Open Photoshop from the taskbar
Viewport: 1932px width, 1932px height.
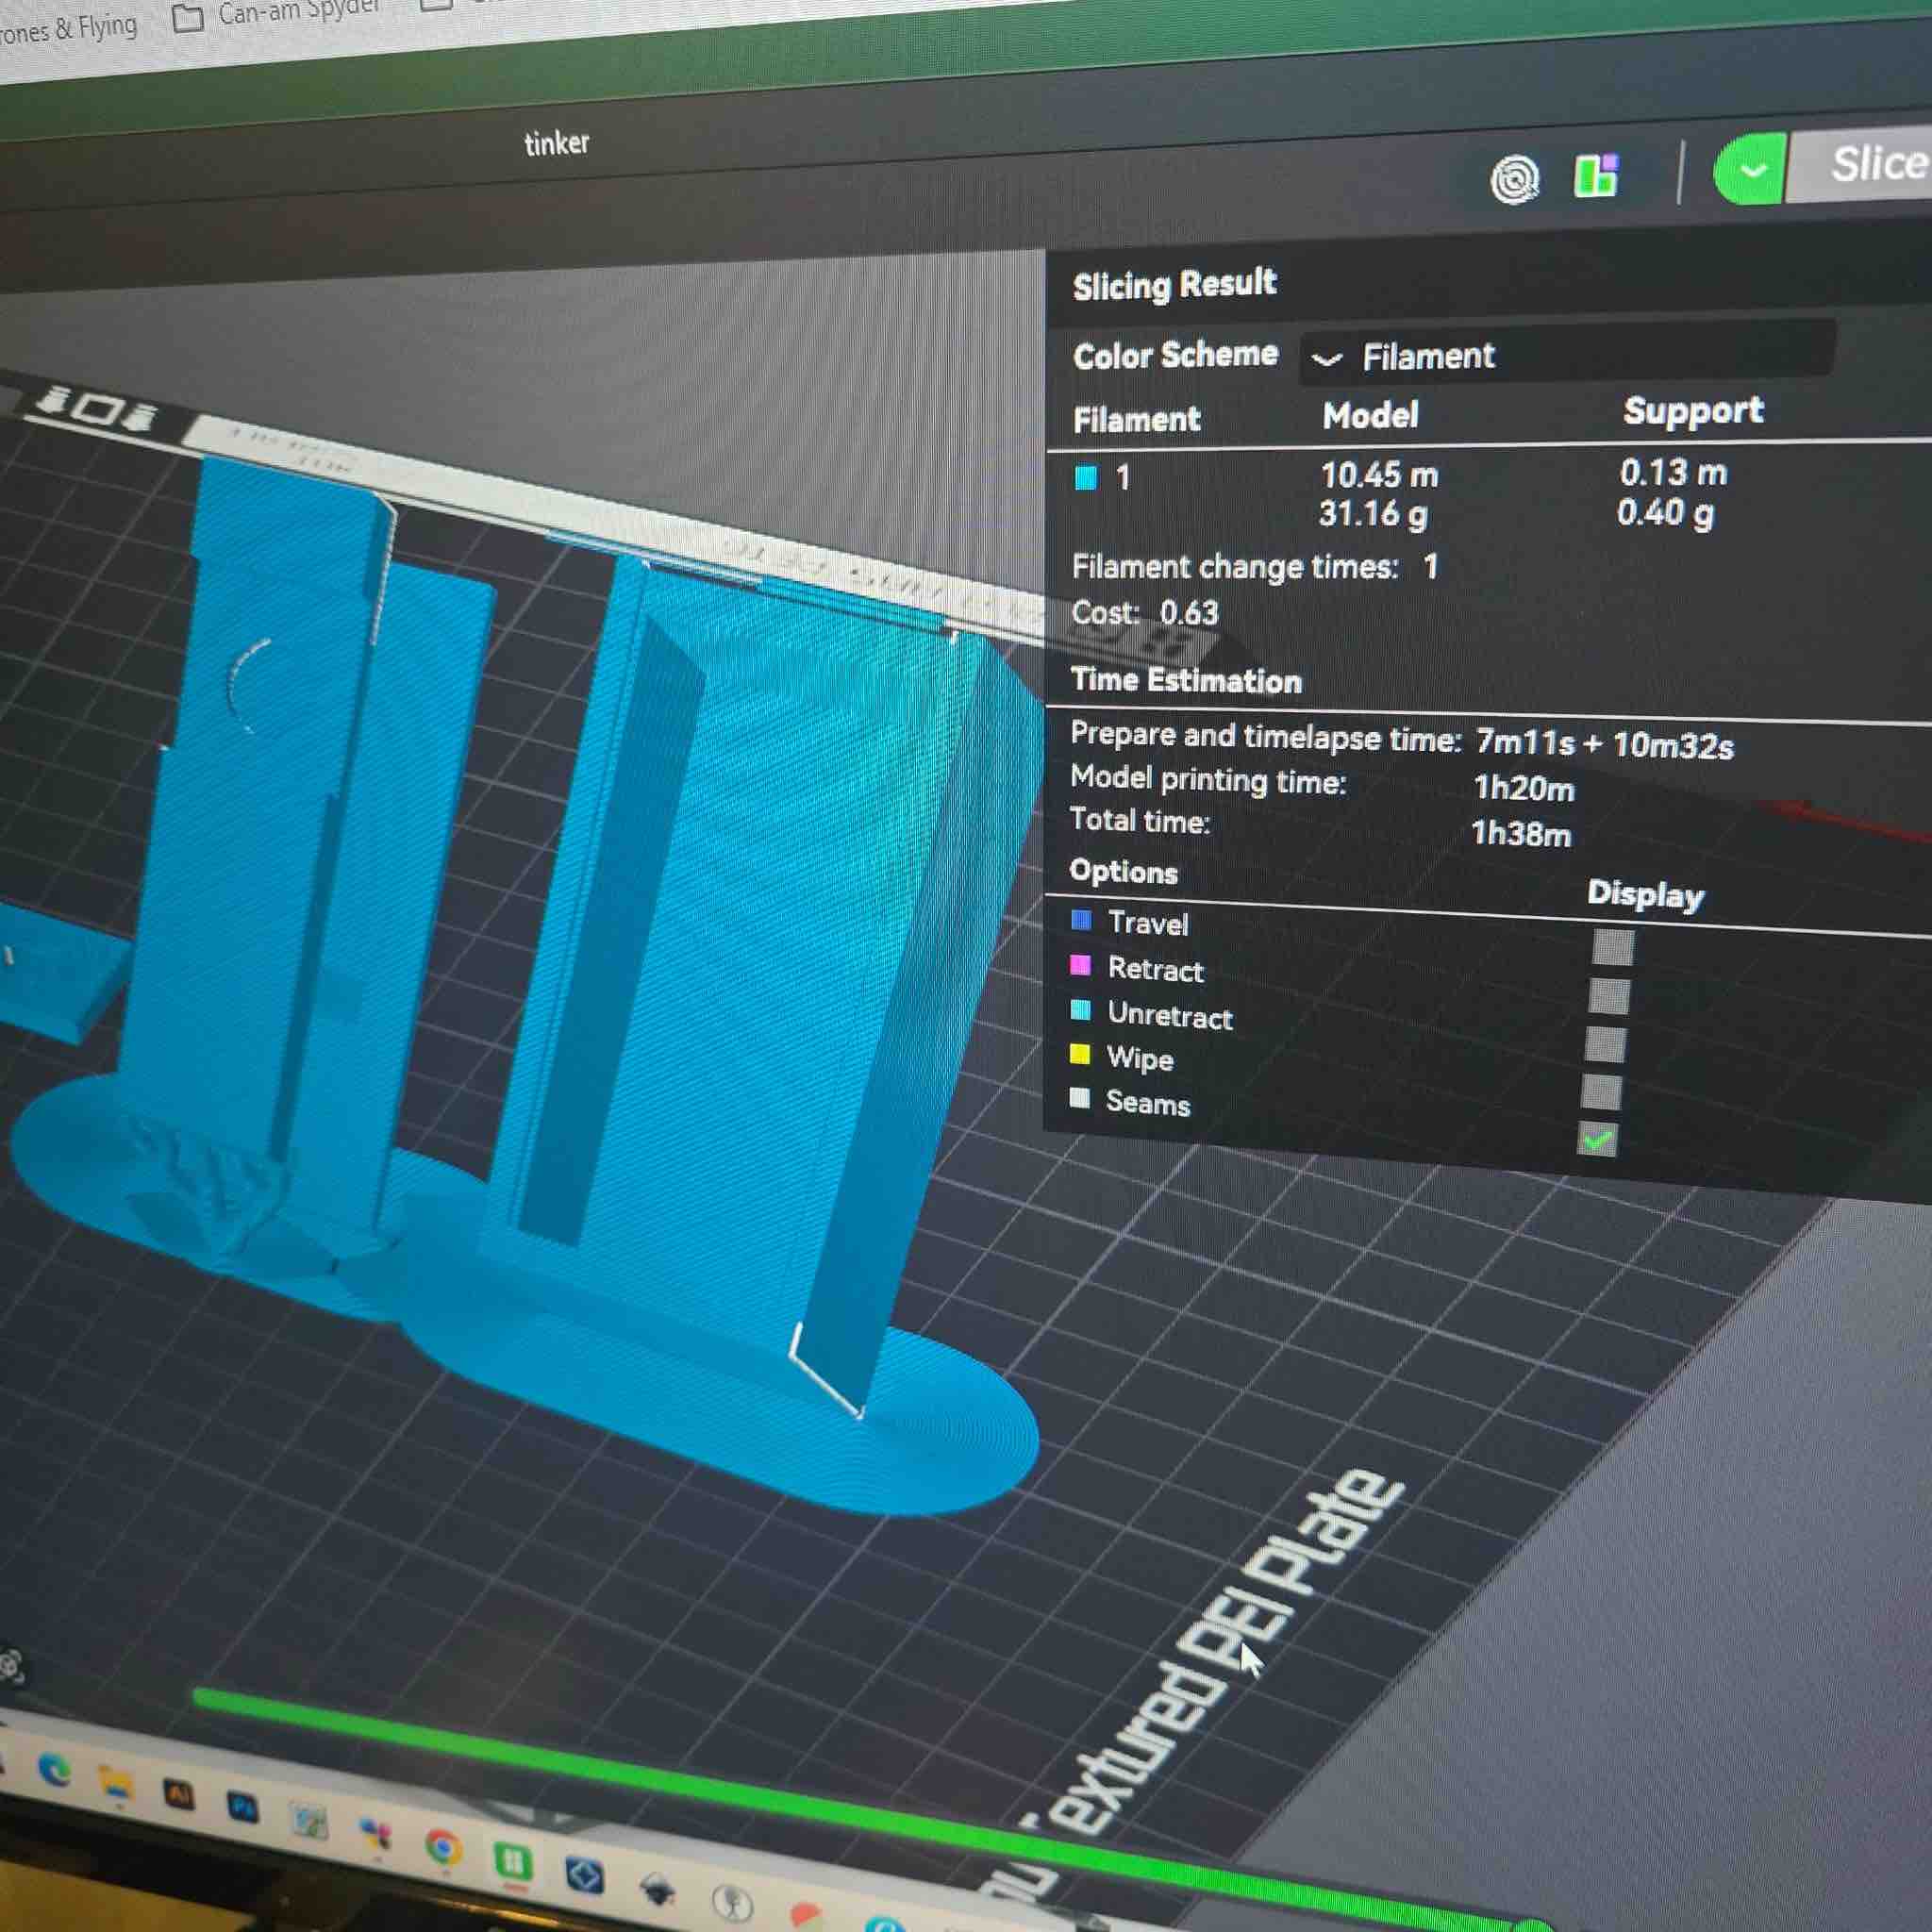click(243, 1808)
